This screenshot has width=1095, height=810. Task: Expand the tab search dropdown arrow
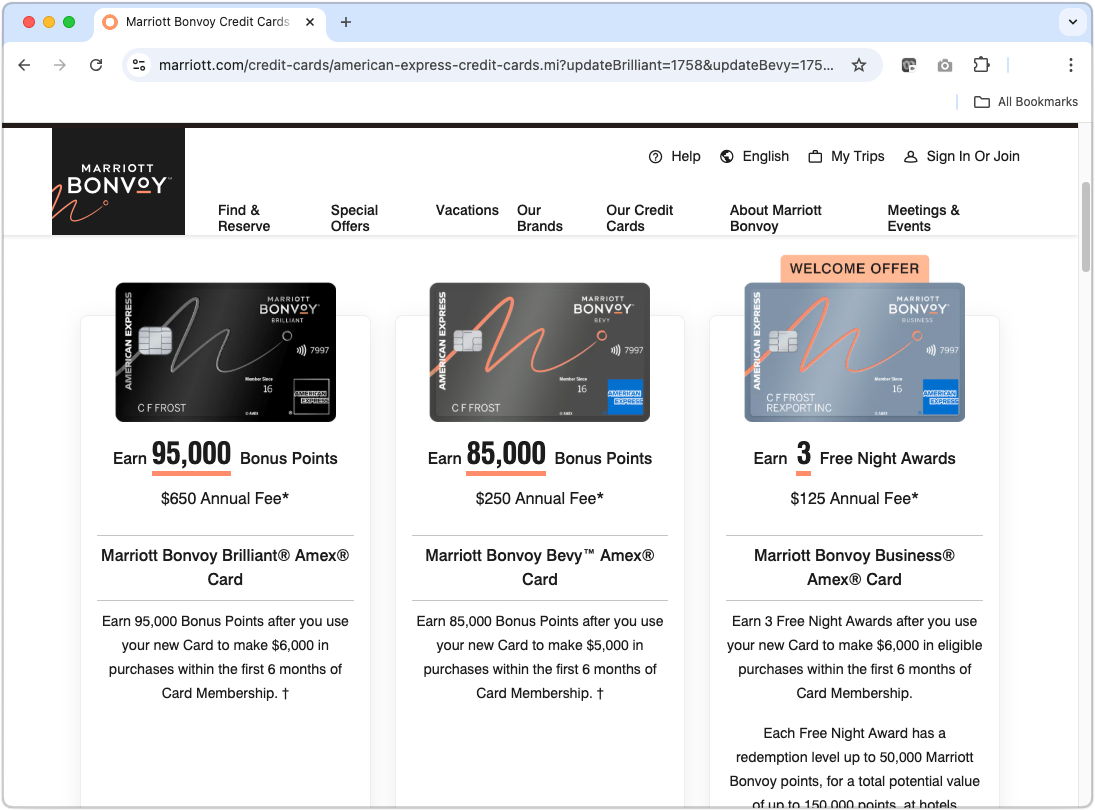(1073, 22)
